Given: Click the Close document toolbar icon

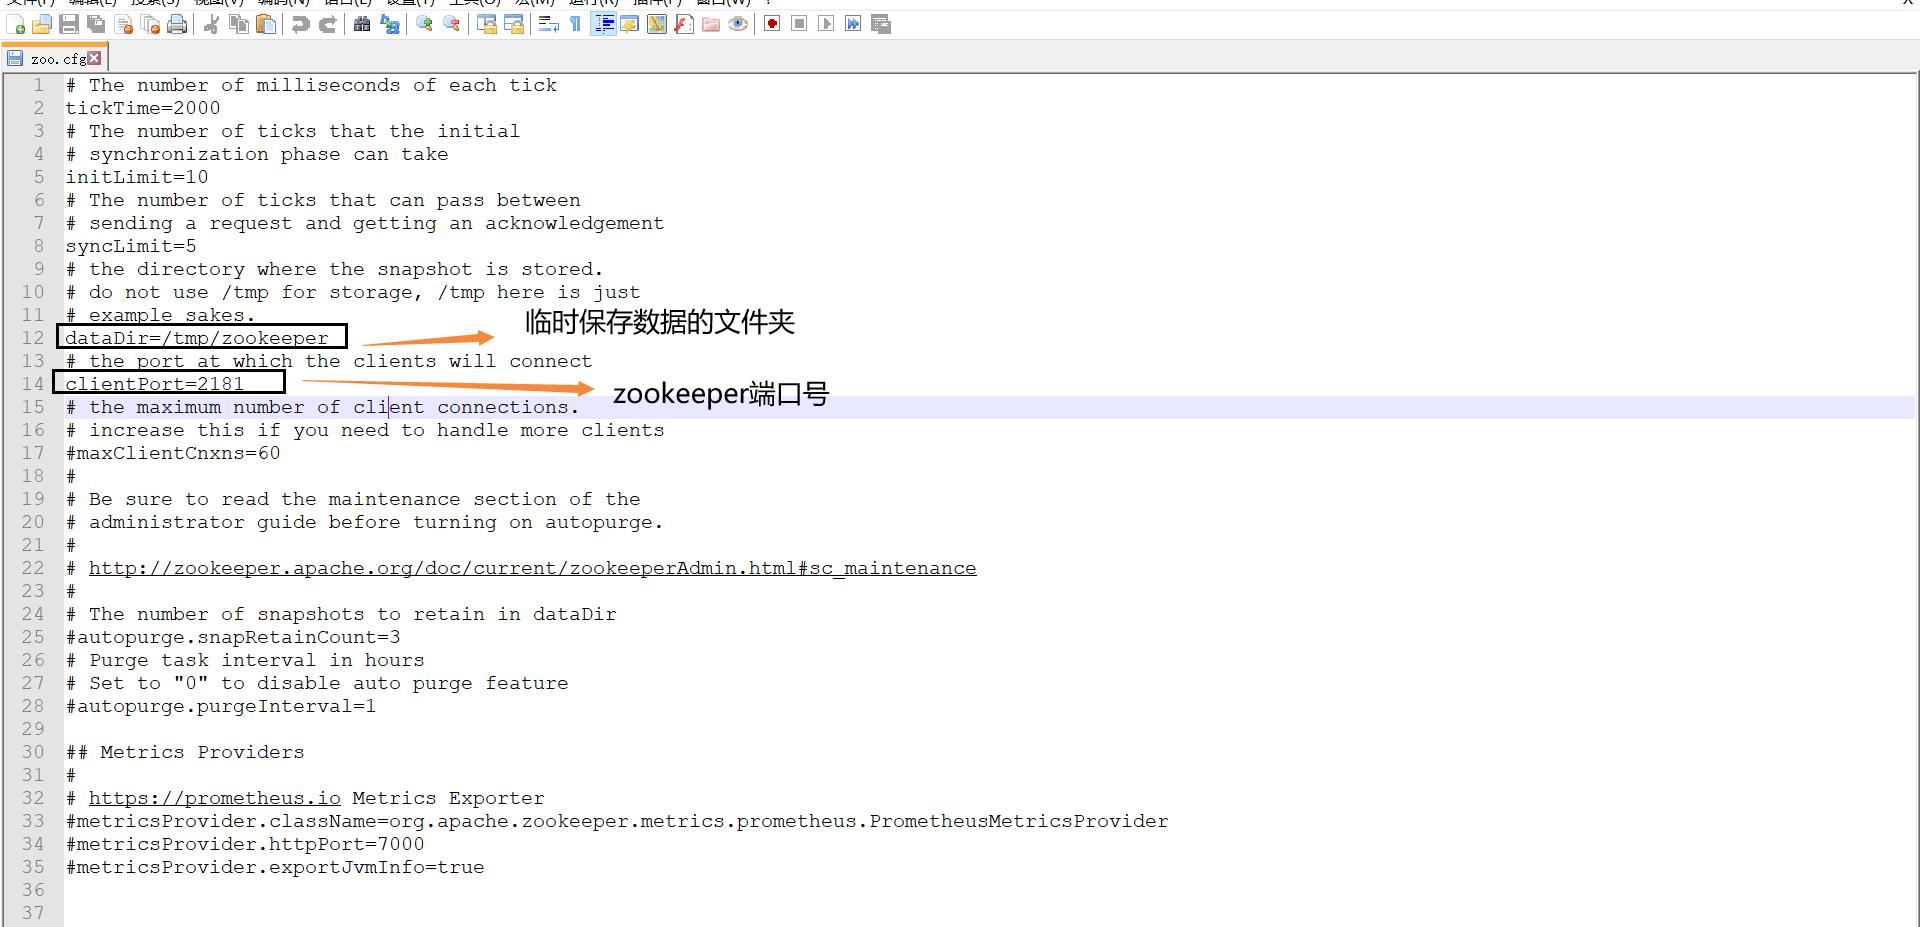Looking at the screenshot, I should pos(124,24).
